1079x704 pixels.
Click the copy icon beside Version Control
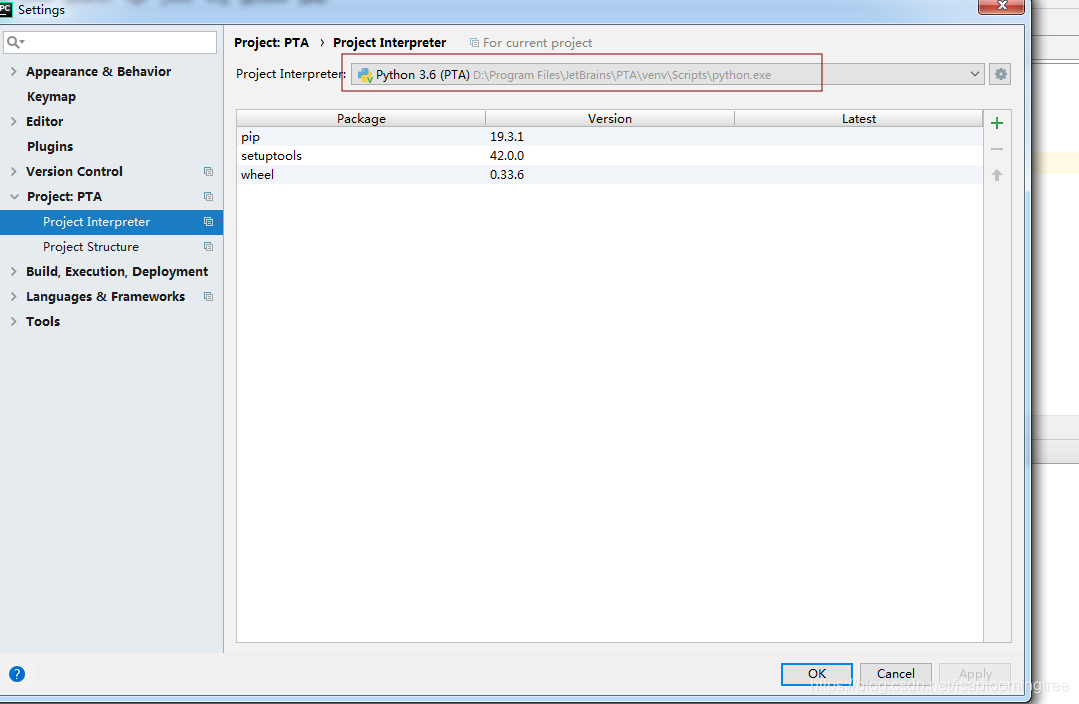(x=209, y=171)
